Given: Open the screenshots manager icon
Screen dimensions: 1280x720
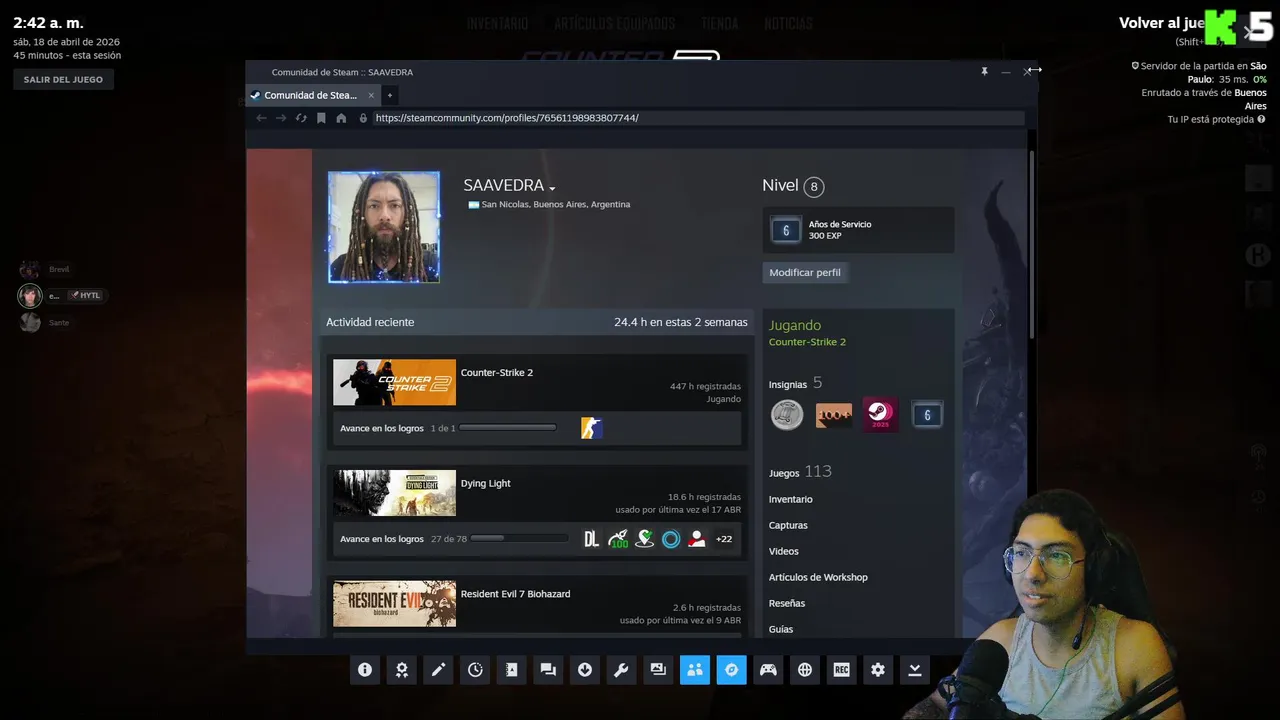Looking at the screenshot, I should coord(658,670).
